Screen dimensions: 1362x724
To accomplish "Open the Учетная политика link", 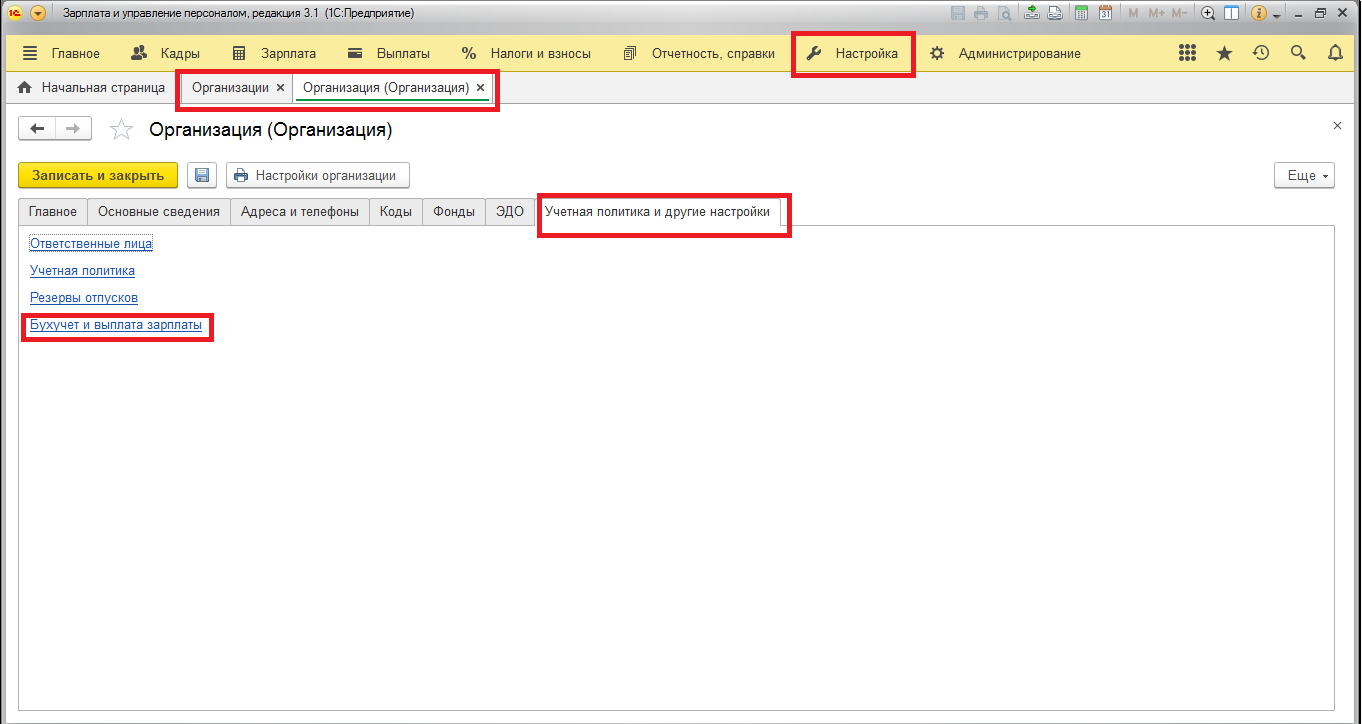I will coord(82,271).
